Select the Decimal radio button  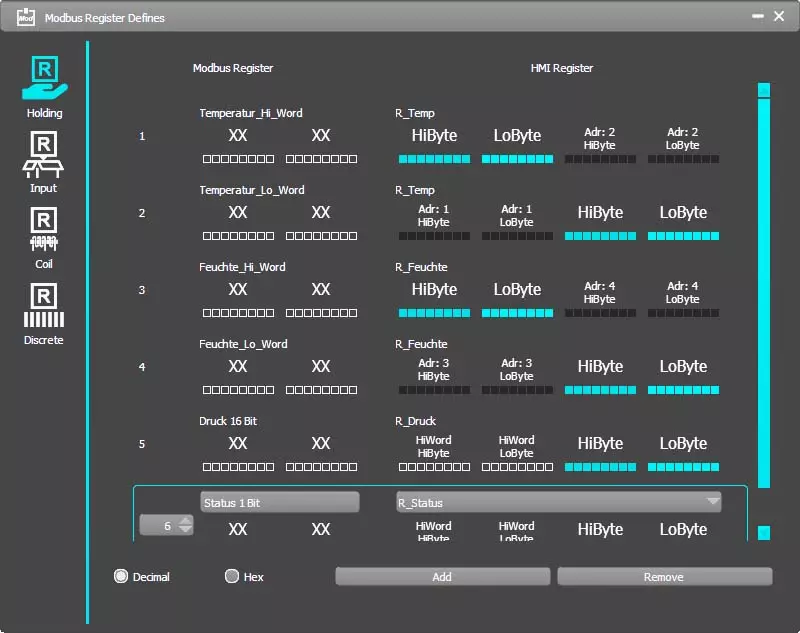coord(122,576)
